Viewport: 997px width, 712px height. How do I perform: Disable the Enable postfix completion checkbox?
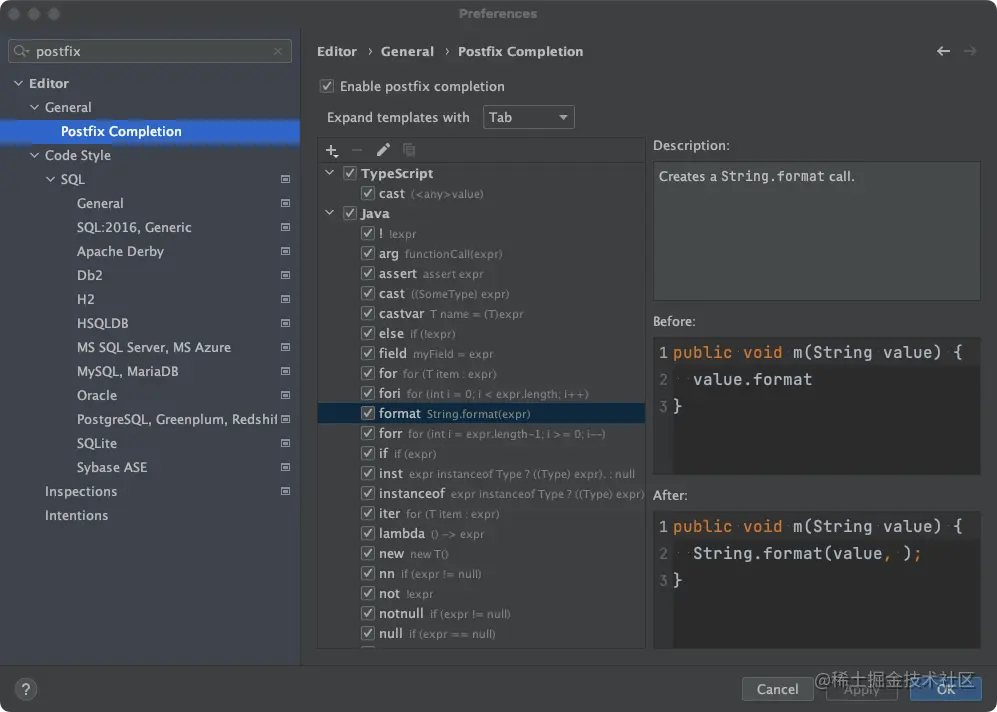click(327, 87)
